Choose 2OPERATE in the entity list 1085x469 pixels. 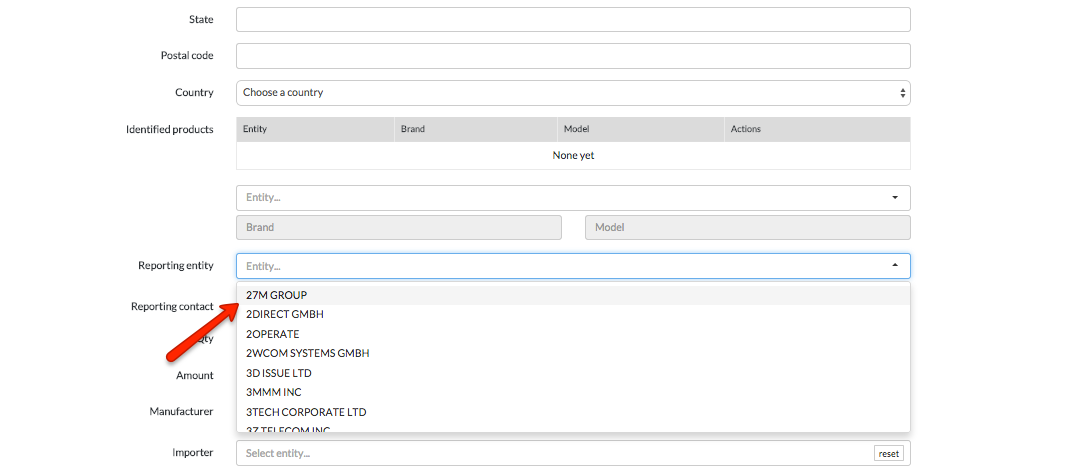click(272, 334)
